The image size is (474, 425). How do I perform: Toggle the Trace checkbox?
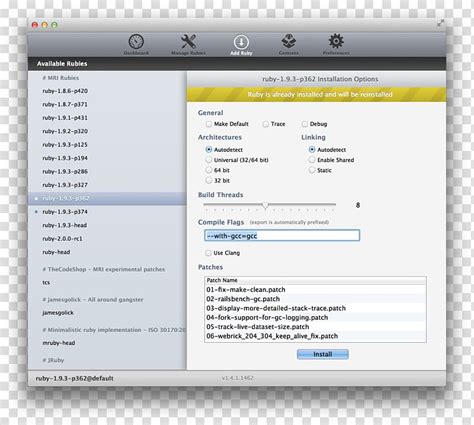pyautogui.click(x=266, y=124)
